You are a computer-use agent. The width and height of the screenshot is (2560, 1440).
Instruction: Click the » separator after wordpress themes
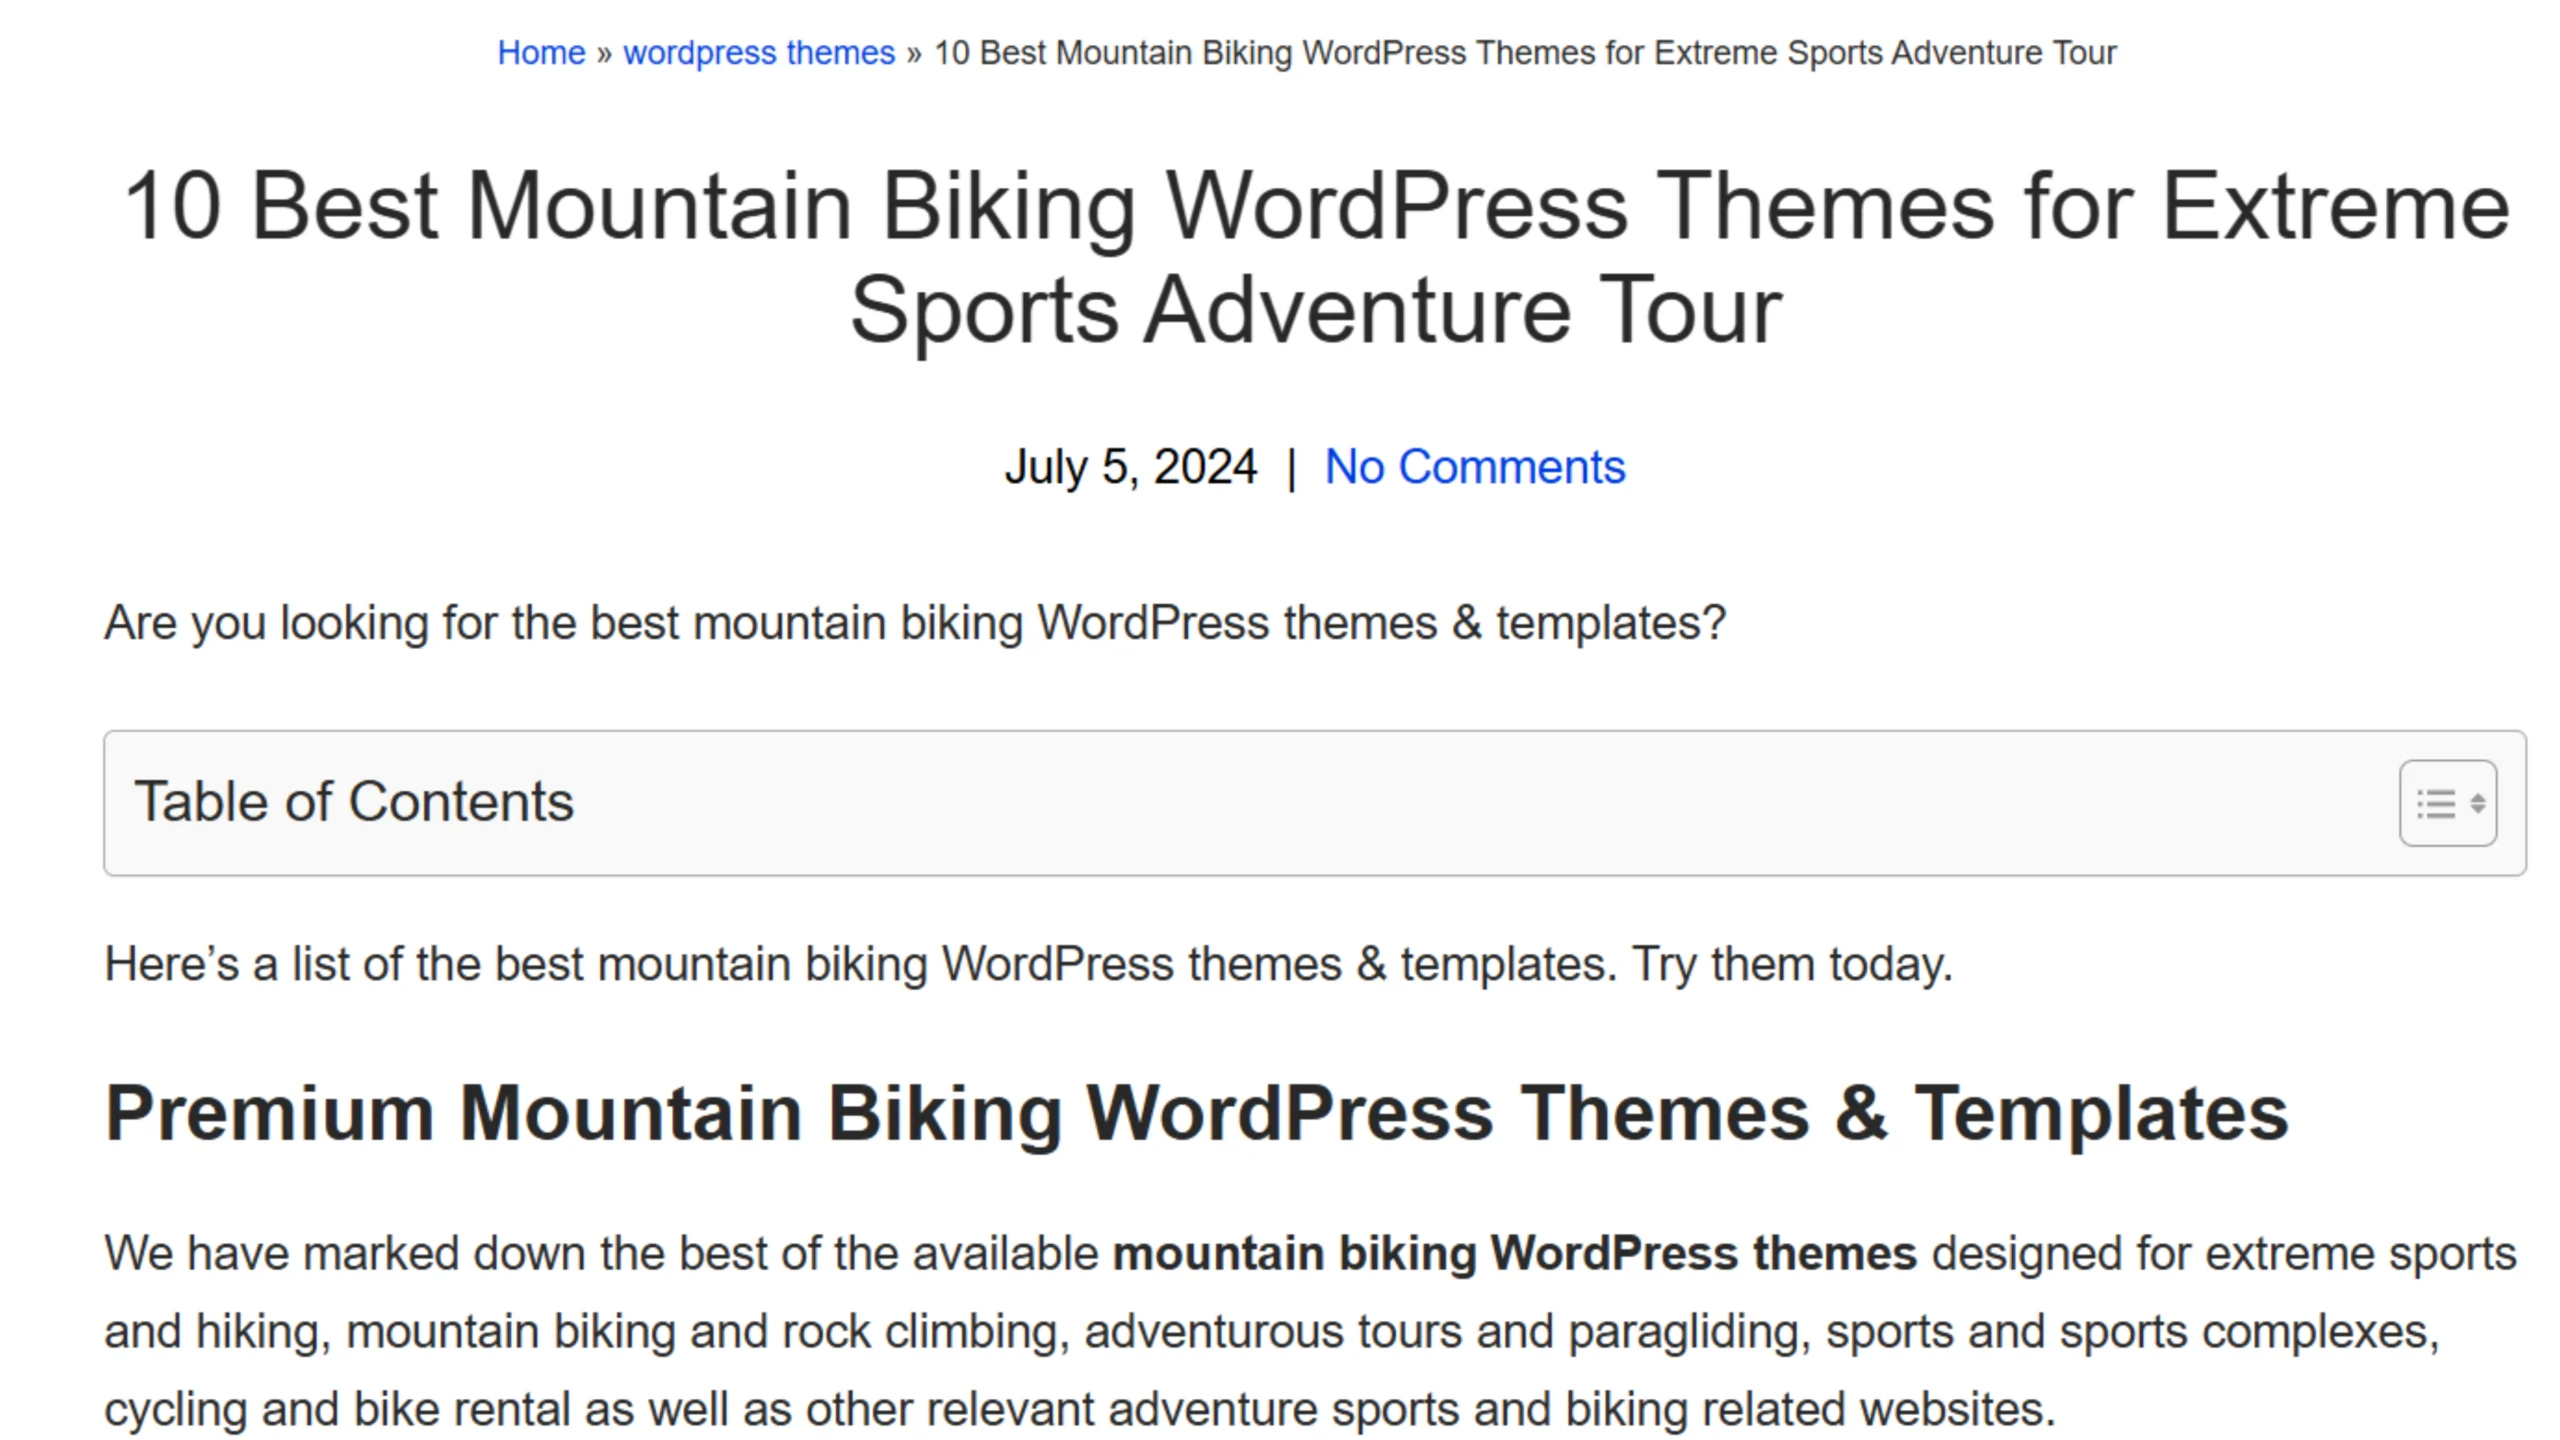(x=914, y=54)
